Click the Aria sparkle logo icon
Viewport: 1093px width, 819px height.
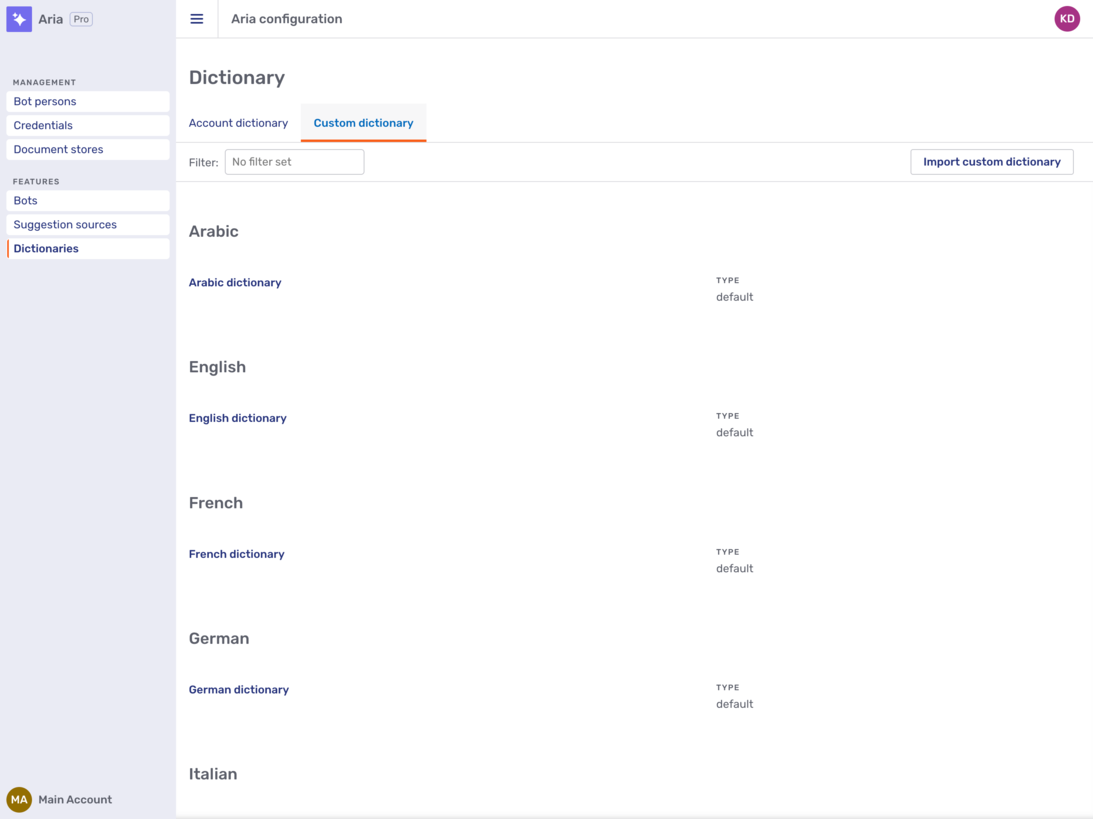click(19, 19)
